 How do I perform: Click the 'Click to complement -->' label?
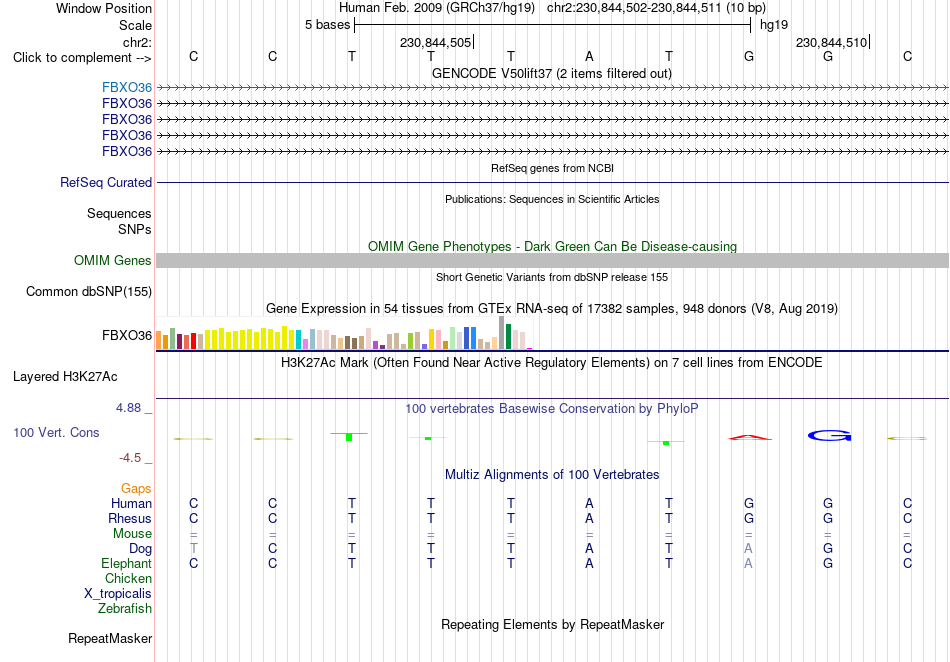(x=82, y=58)
